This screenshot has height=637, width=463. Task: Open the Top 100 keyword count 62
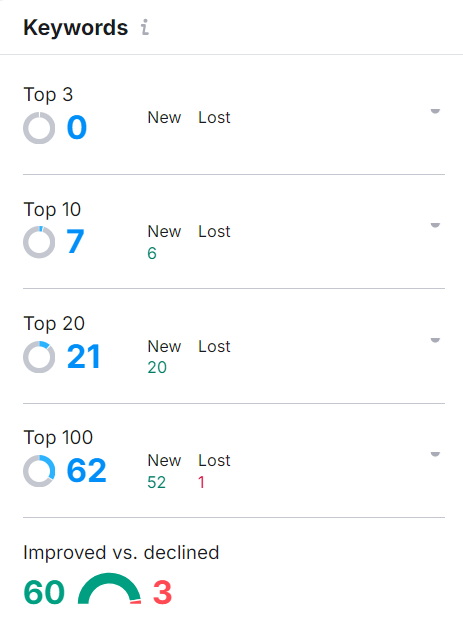[87, 470]
